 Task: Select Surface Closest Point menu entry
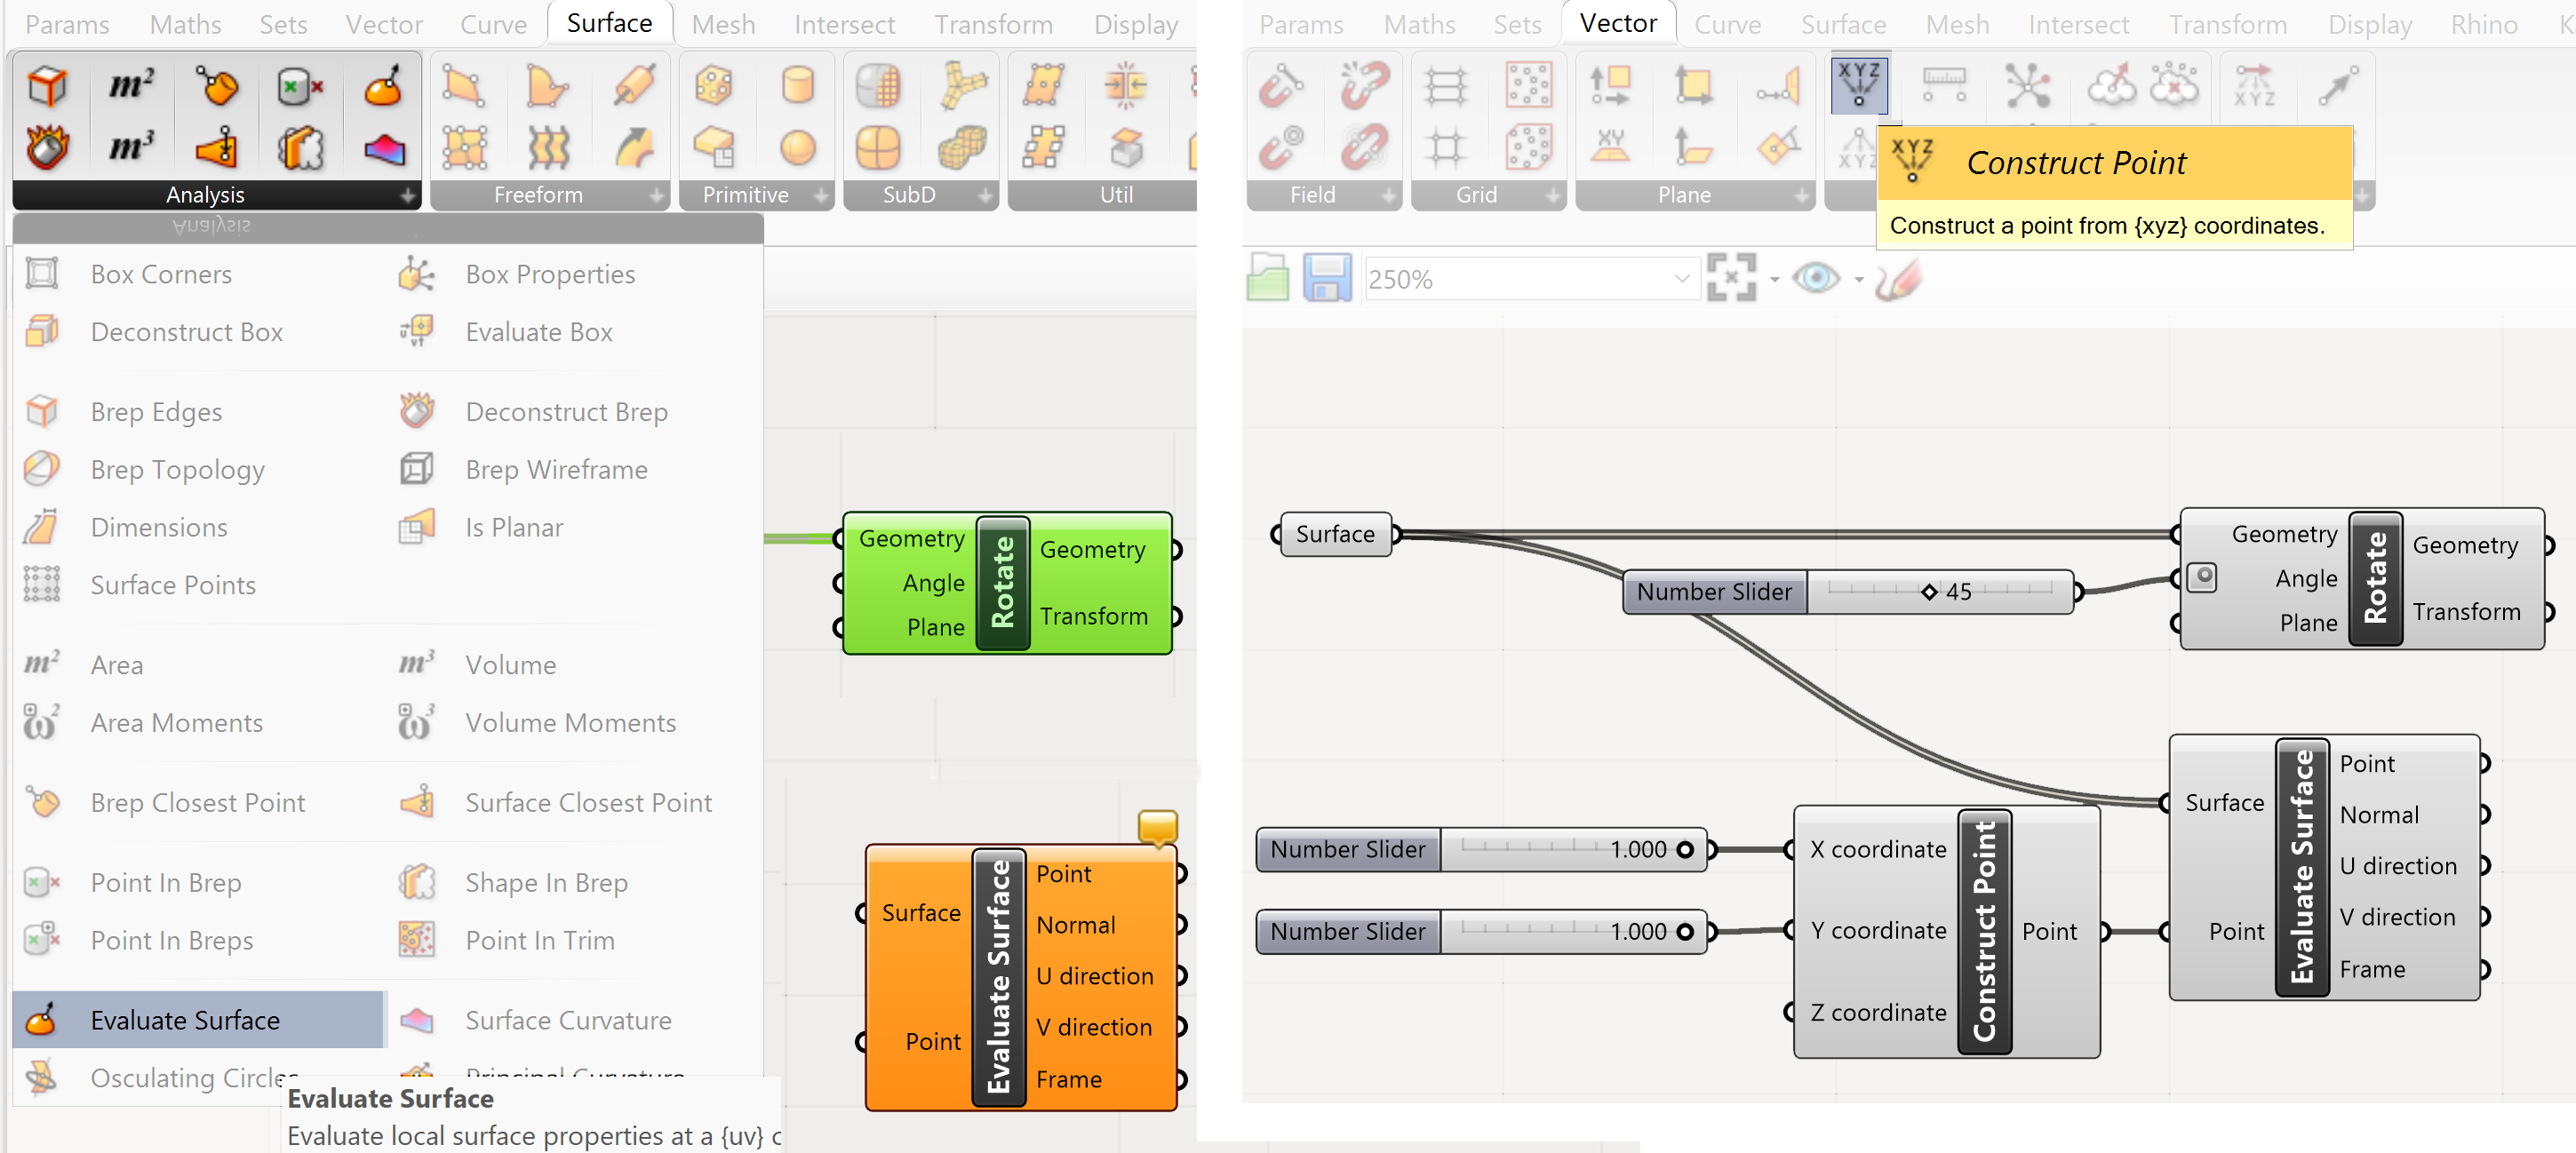coord(588,802)
